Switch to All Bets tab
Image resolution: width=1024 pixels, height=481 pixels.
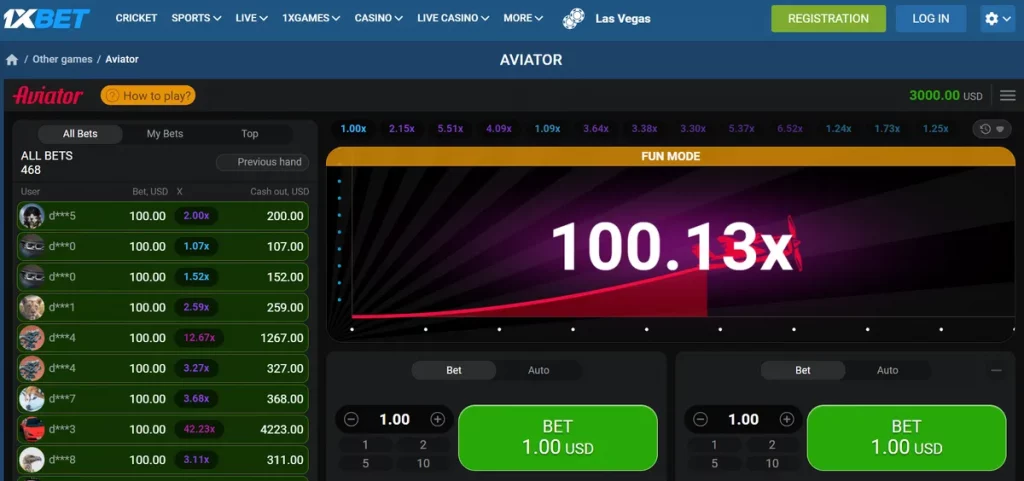click(x=80, y=134)
